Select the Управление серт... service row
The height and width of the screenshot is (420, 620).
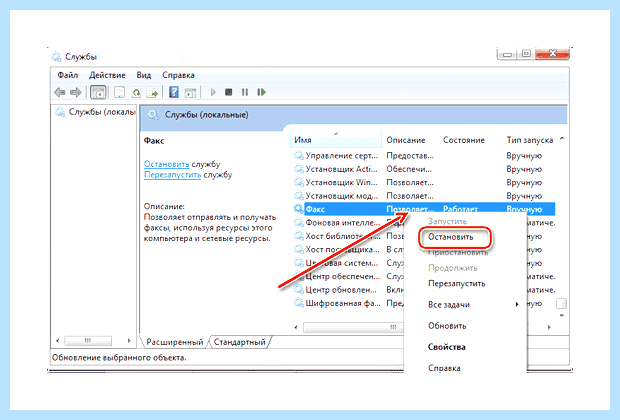pos(424,155)
